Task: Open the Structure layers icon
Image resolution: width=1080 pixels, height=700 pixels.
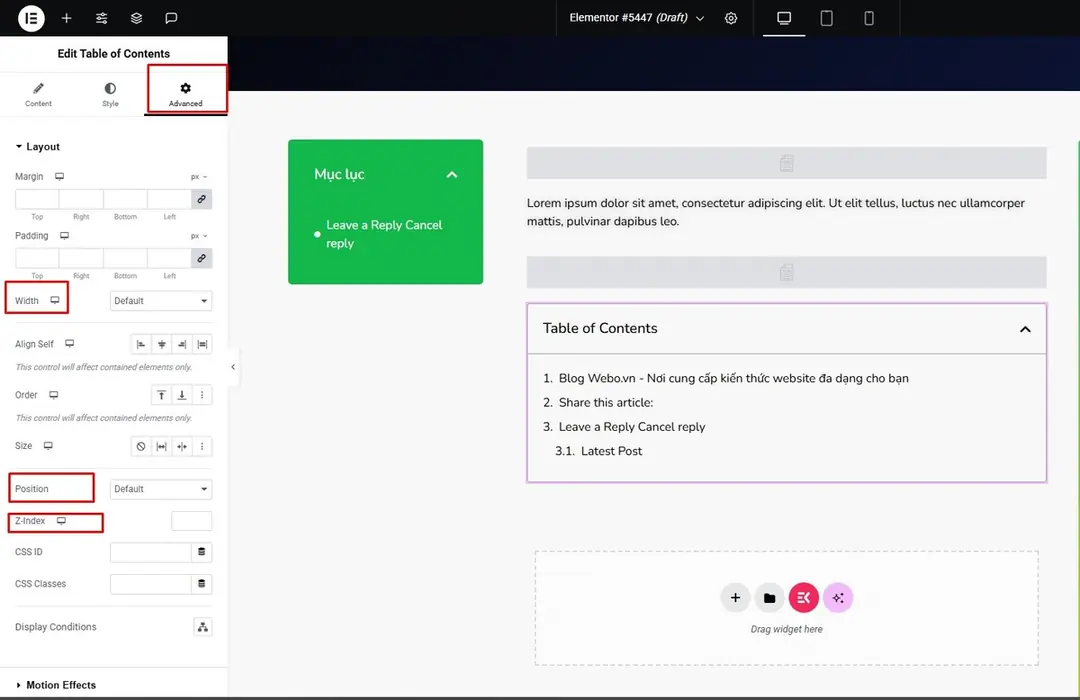Action: coord(136,18)
